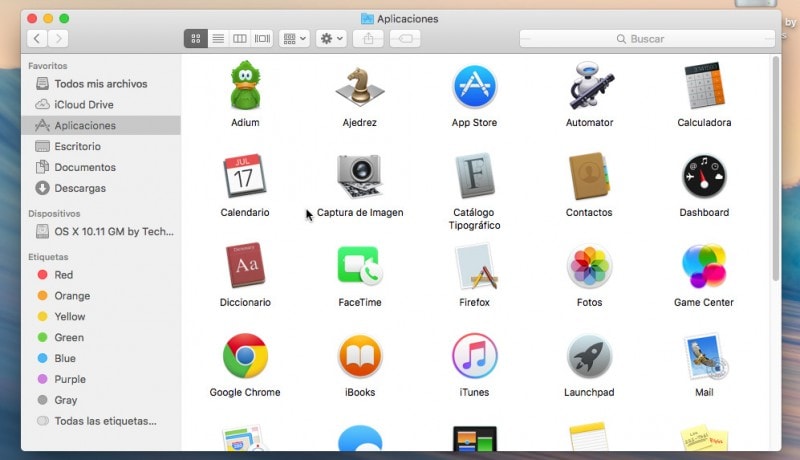Screen dimensions: 800x460
Task: Open the Adium app icon
Action: (x=245, y=86)
